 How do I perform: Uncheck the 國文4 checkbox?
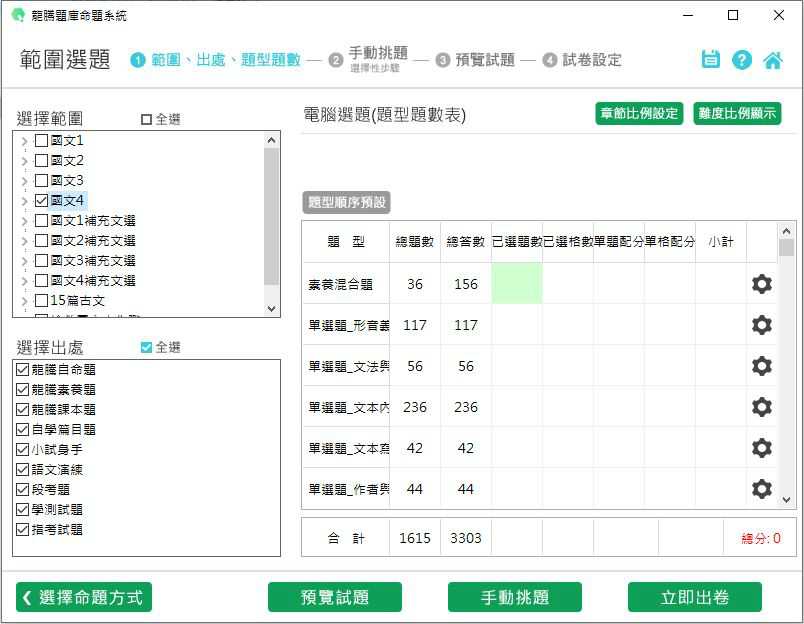pos(41,200)
